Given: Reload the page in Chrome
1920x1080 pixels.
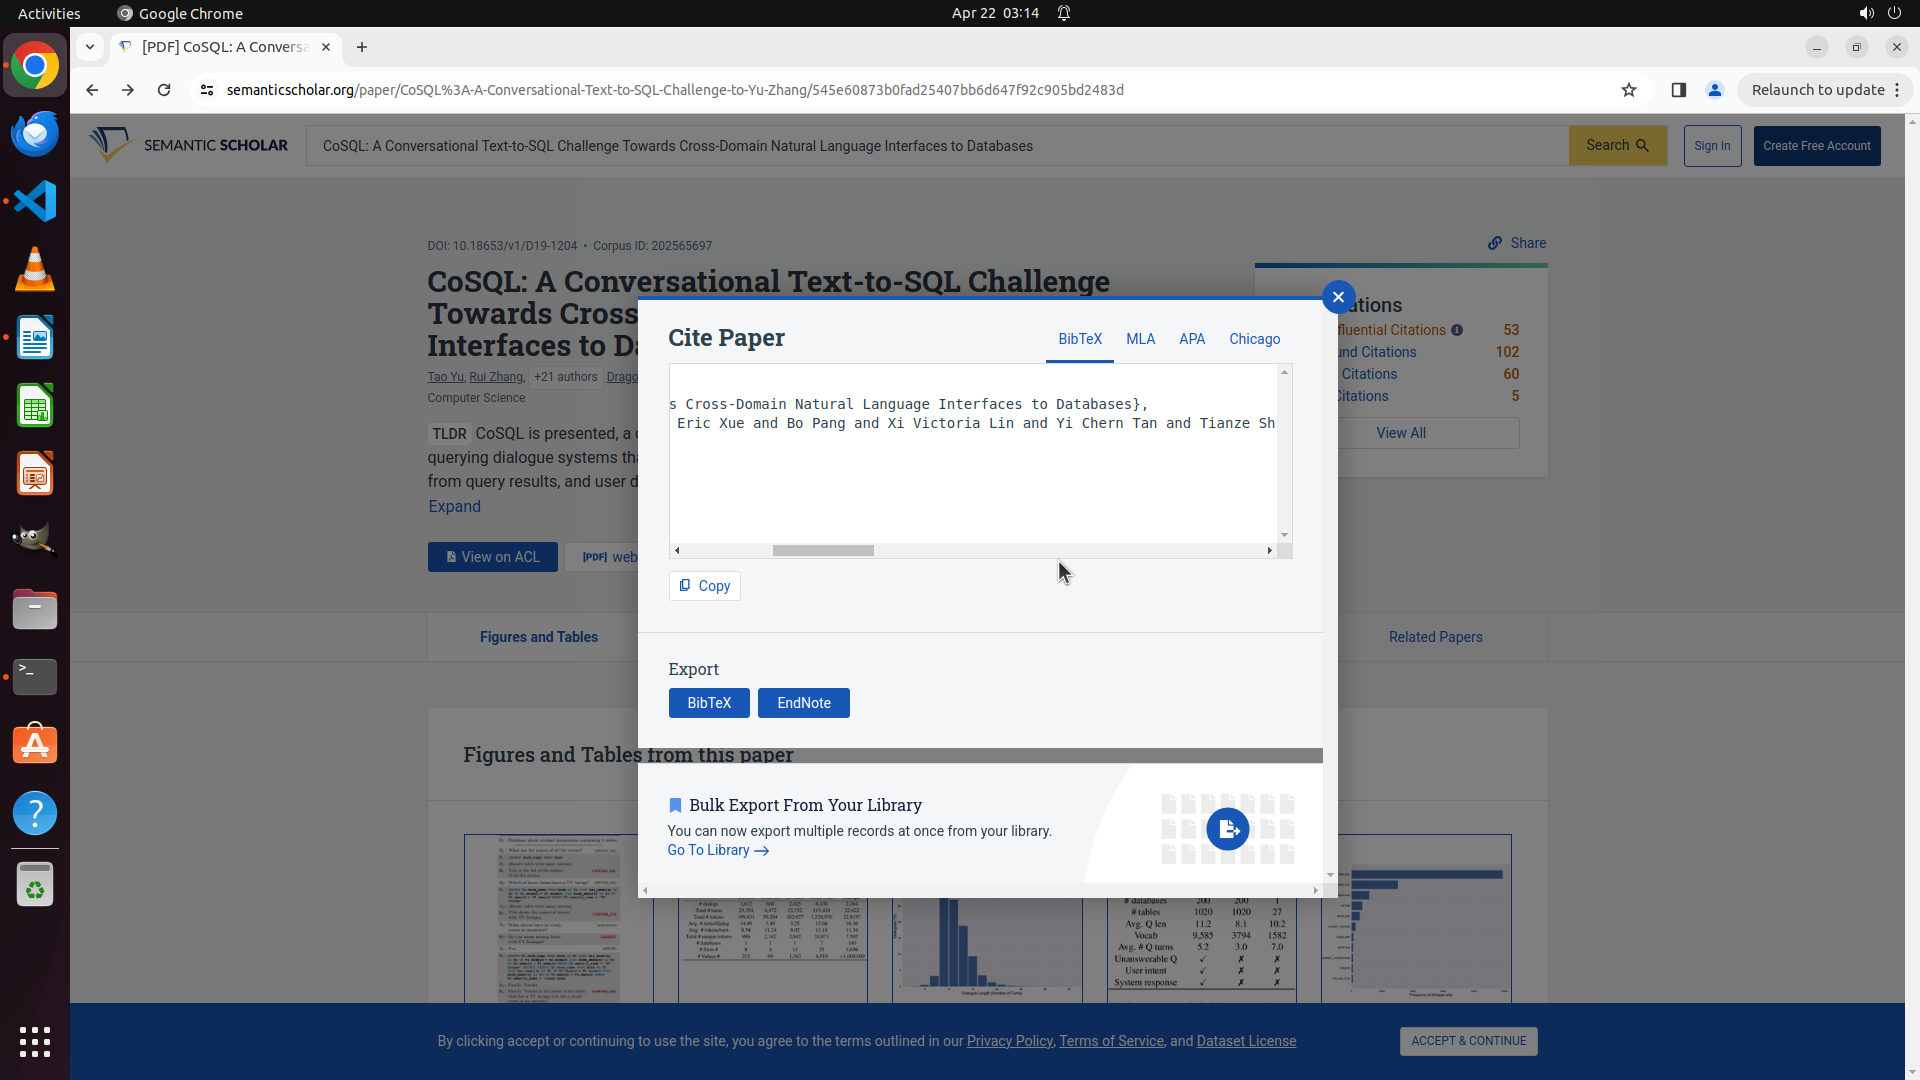Looking at the screenshot, I should click(x=164, y=90).
